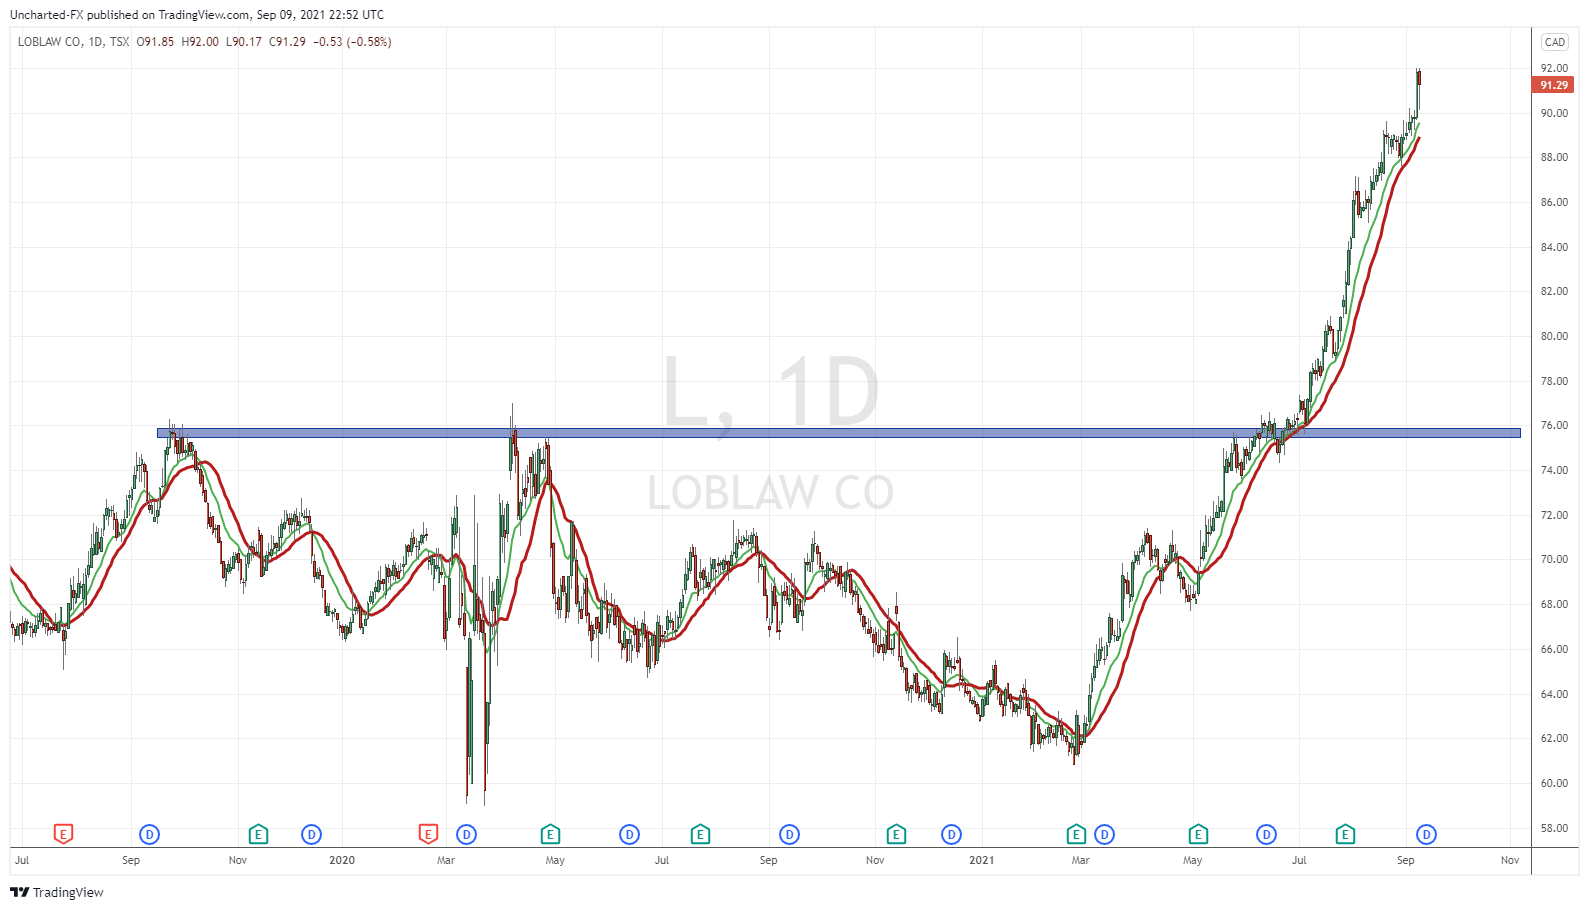Click the red 91.29 current price tag

[x=1553, y=85]
